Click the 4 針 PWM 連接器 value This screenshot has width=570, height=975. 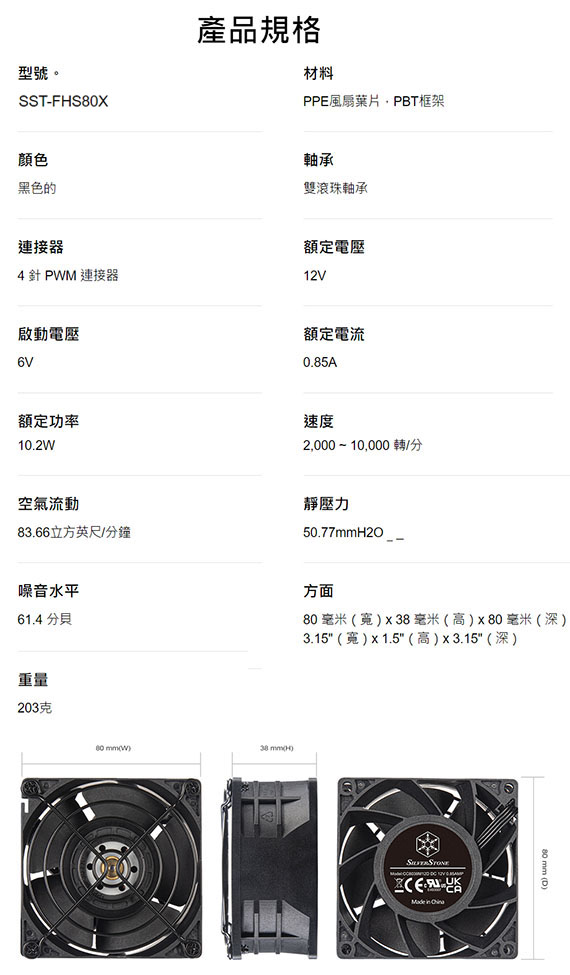[68, 275]
